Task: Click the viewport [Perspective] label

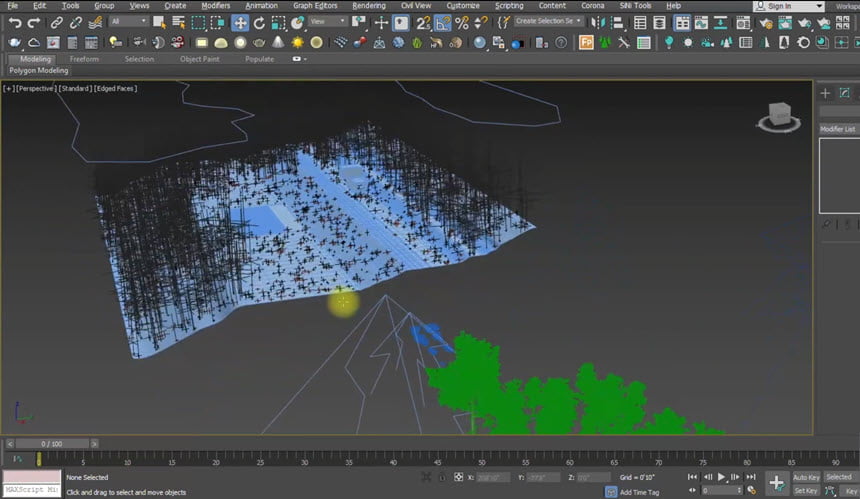Action: [x=36, y=88]
